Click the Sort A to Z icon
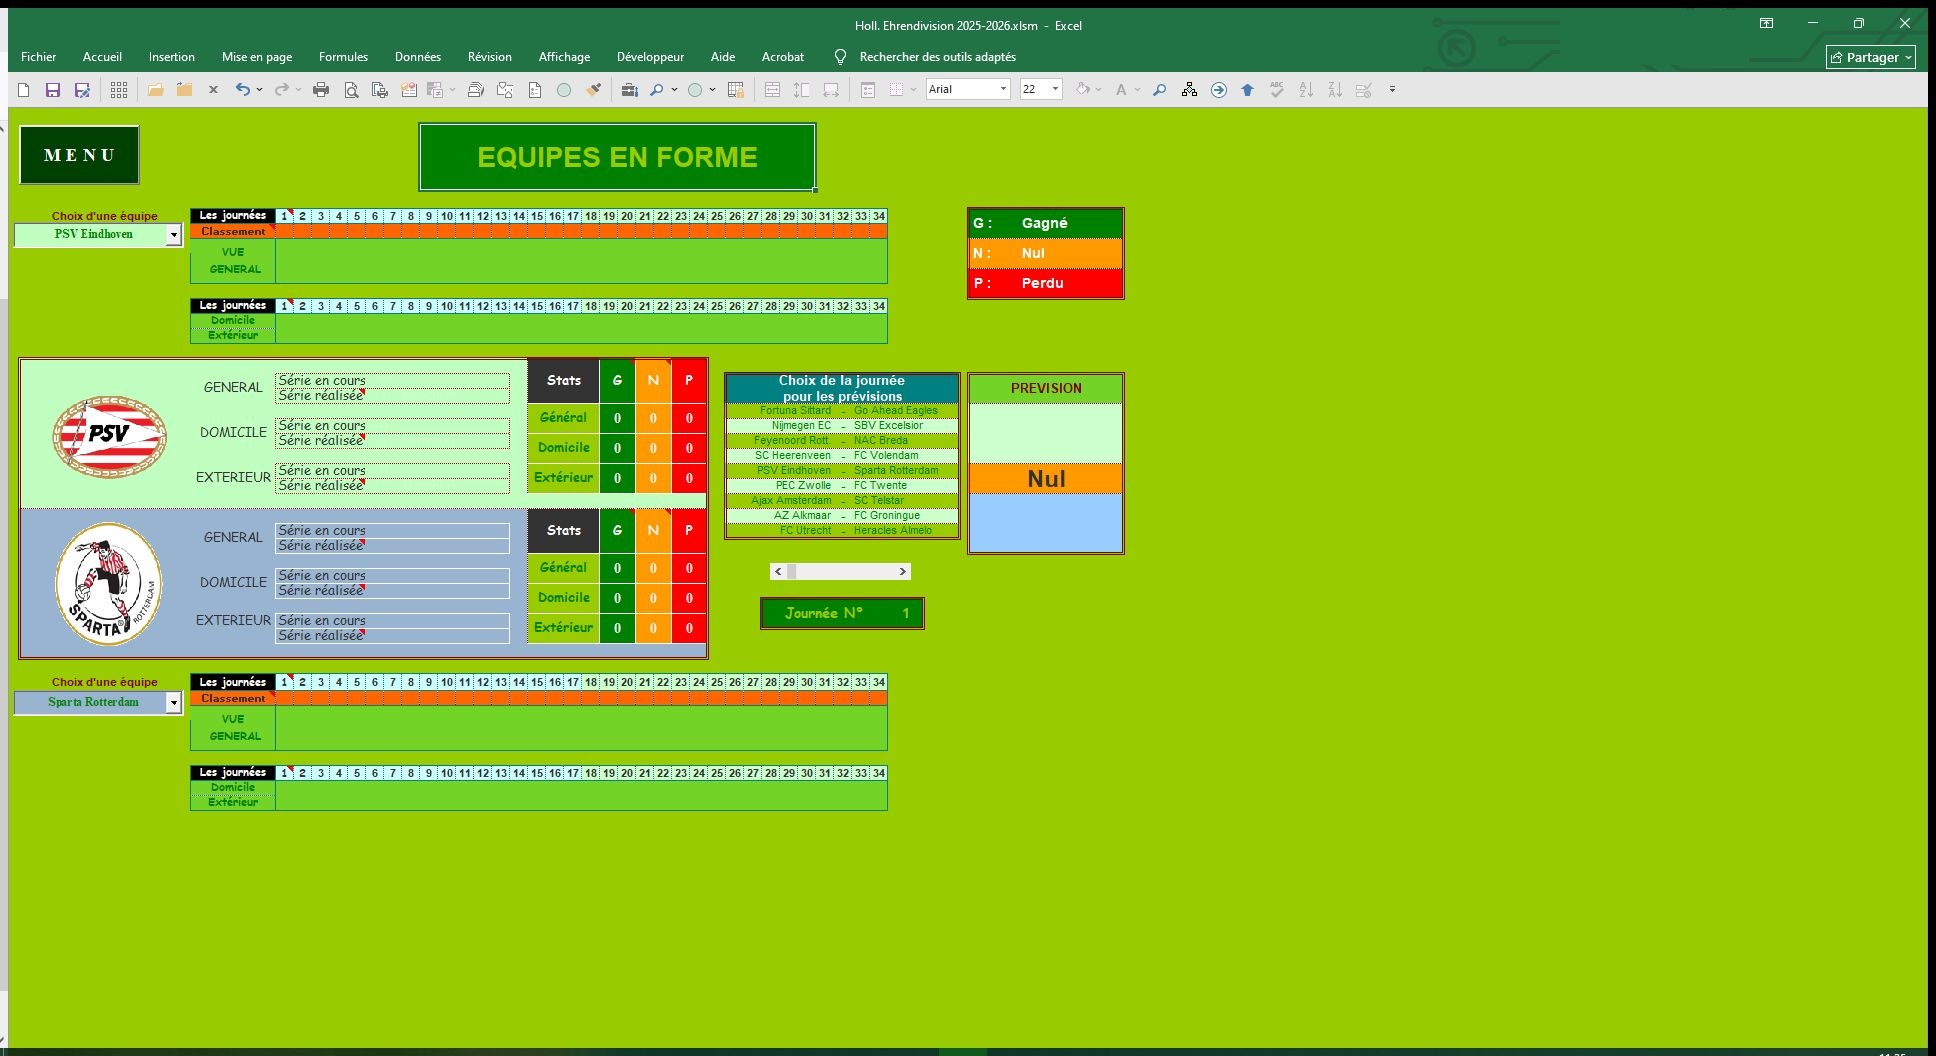The image size is (1936, 1056). click(x=1306, y=90)
